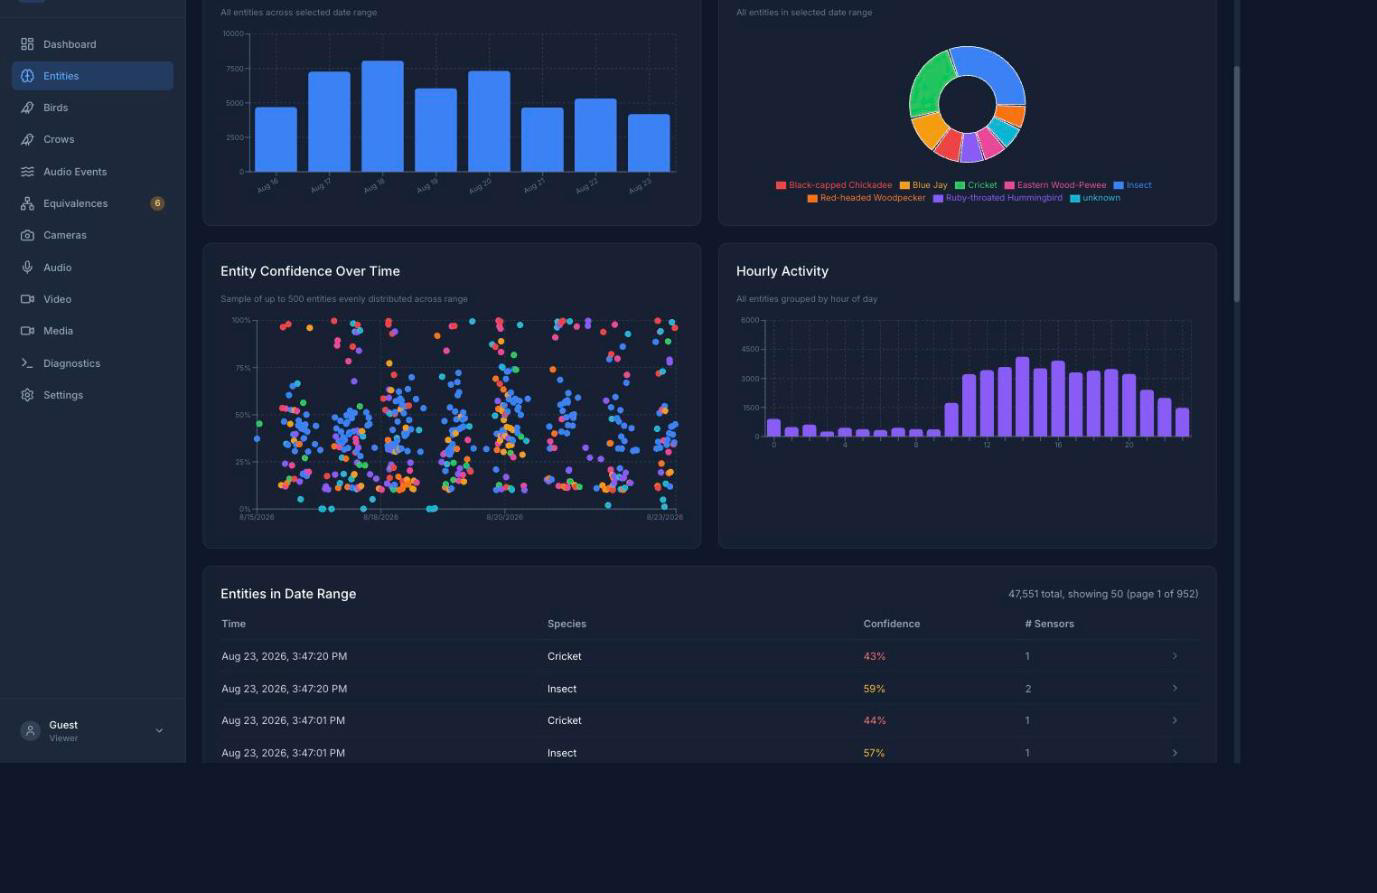The height and width of the screenshot is (893, 1377).
Task: Toggle the unknown legend entry
Action: click(1095, 198)
